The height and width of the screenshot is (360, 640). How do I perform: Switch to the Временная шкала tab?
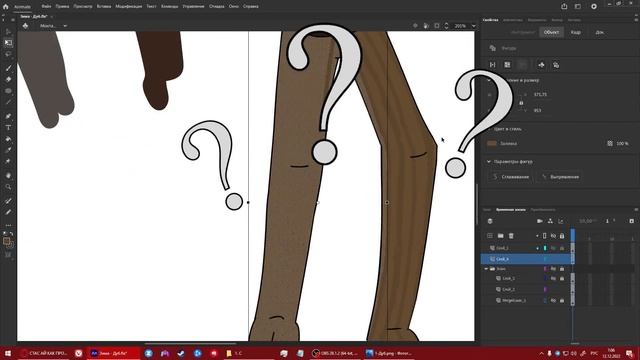click(x=511, y=210)
